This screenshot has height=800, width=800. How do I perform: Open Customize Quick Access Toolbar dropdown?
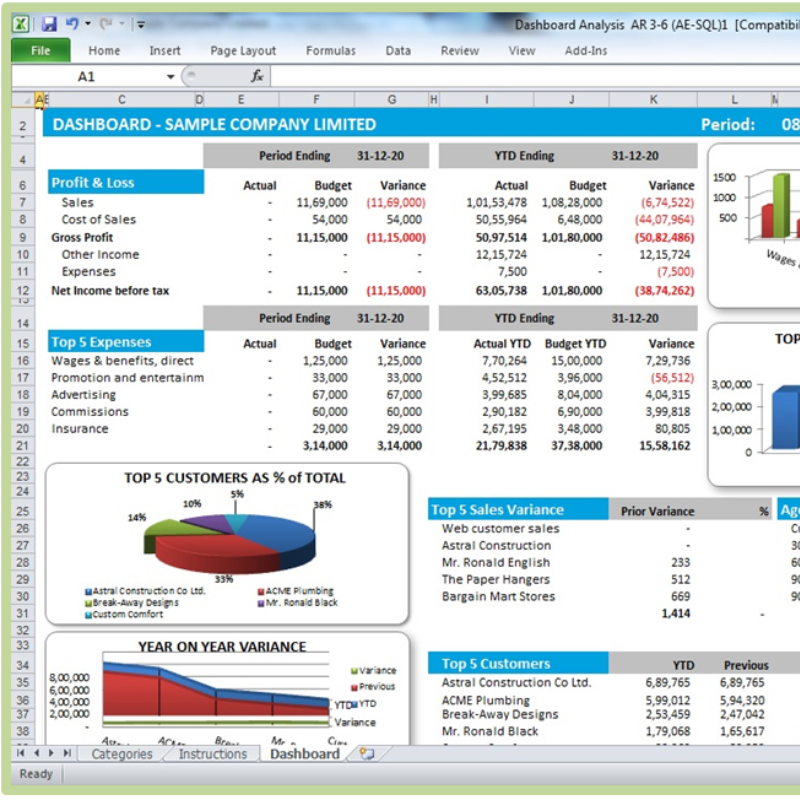tap(141, 24)
